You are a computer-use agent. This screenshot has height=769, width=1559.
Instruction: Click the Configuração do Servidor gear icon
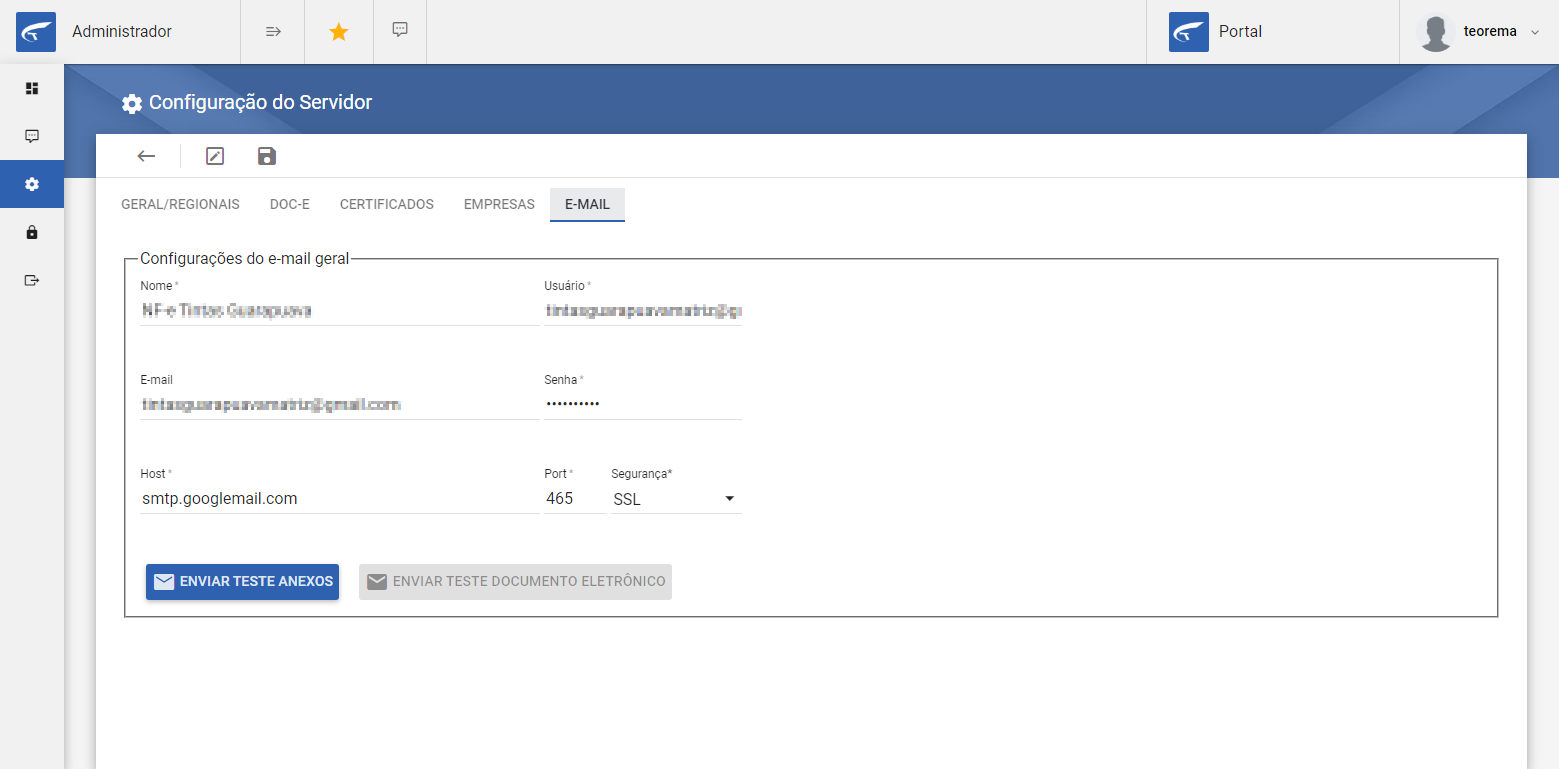point(132,103)
